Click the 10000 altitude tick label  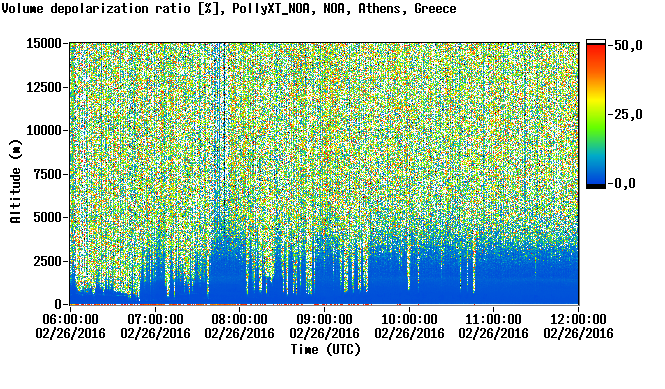[x=44, y=131]
